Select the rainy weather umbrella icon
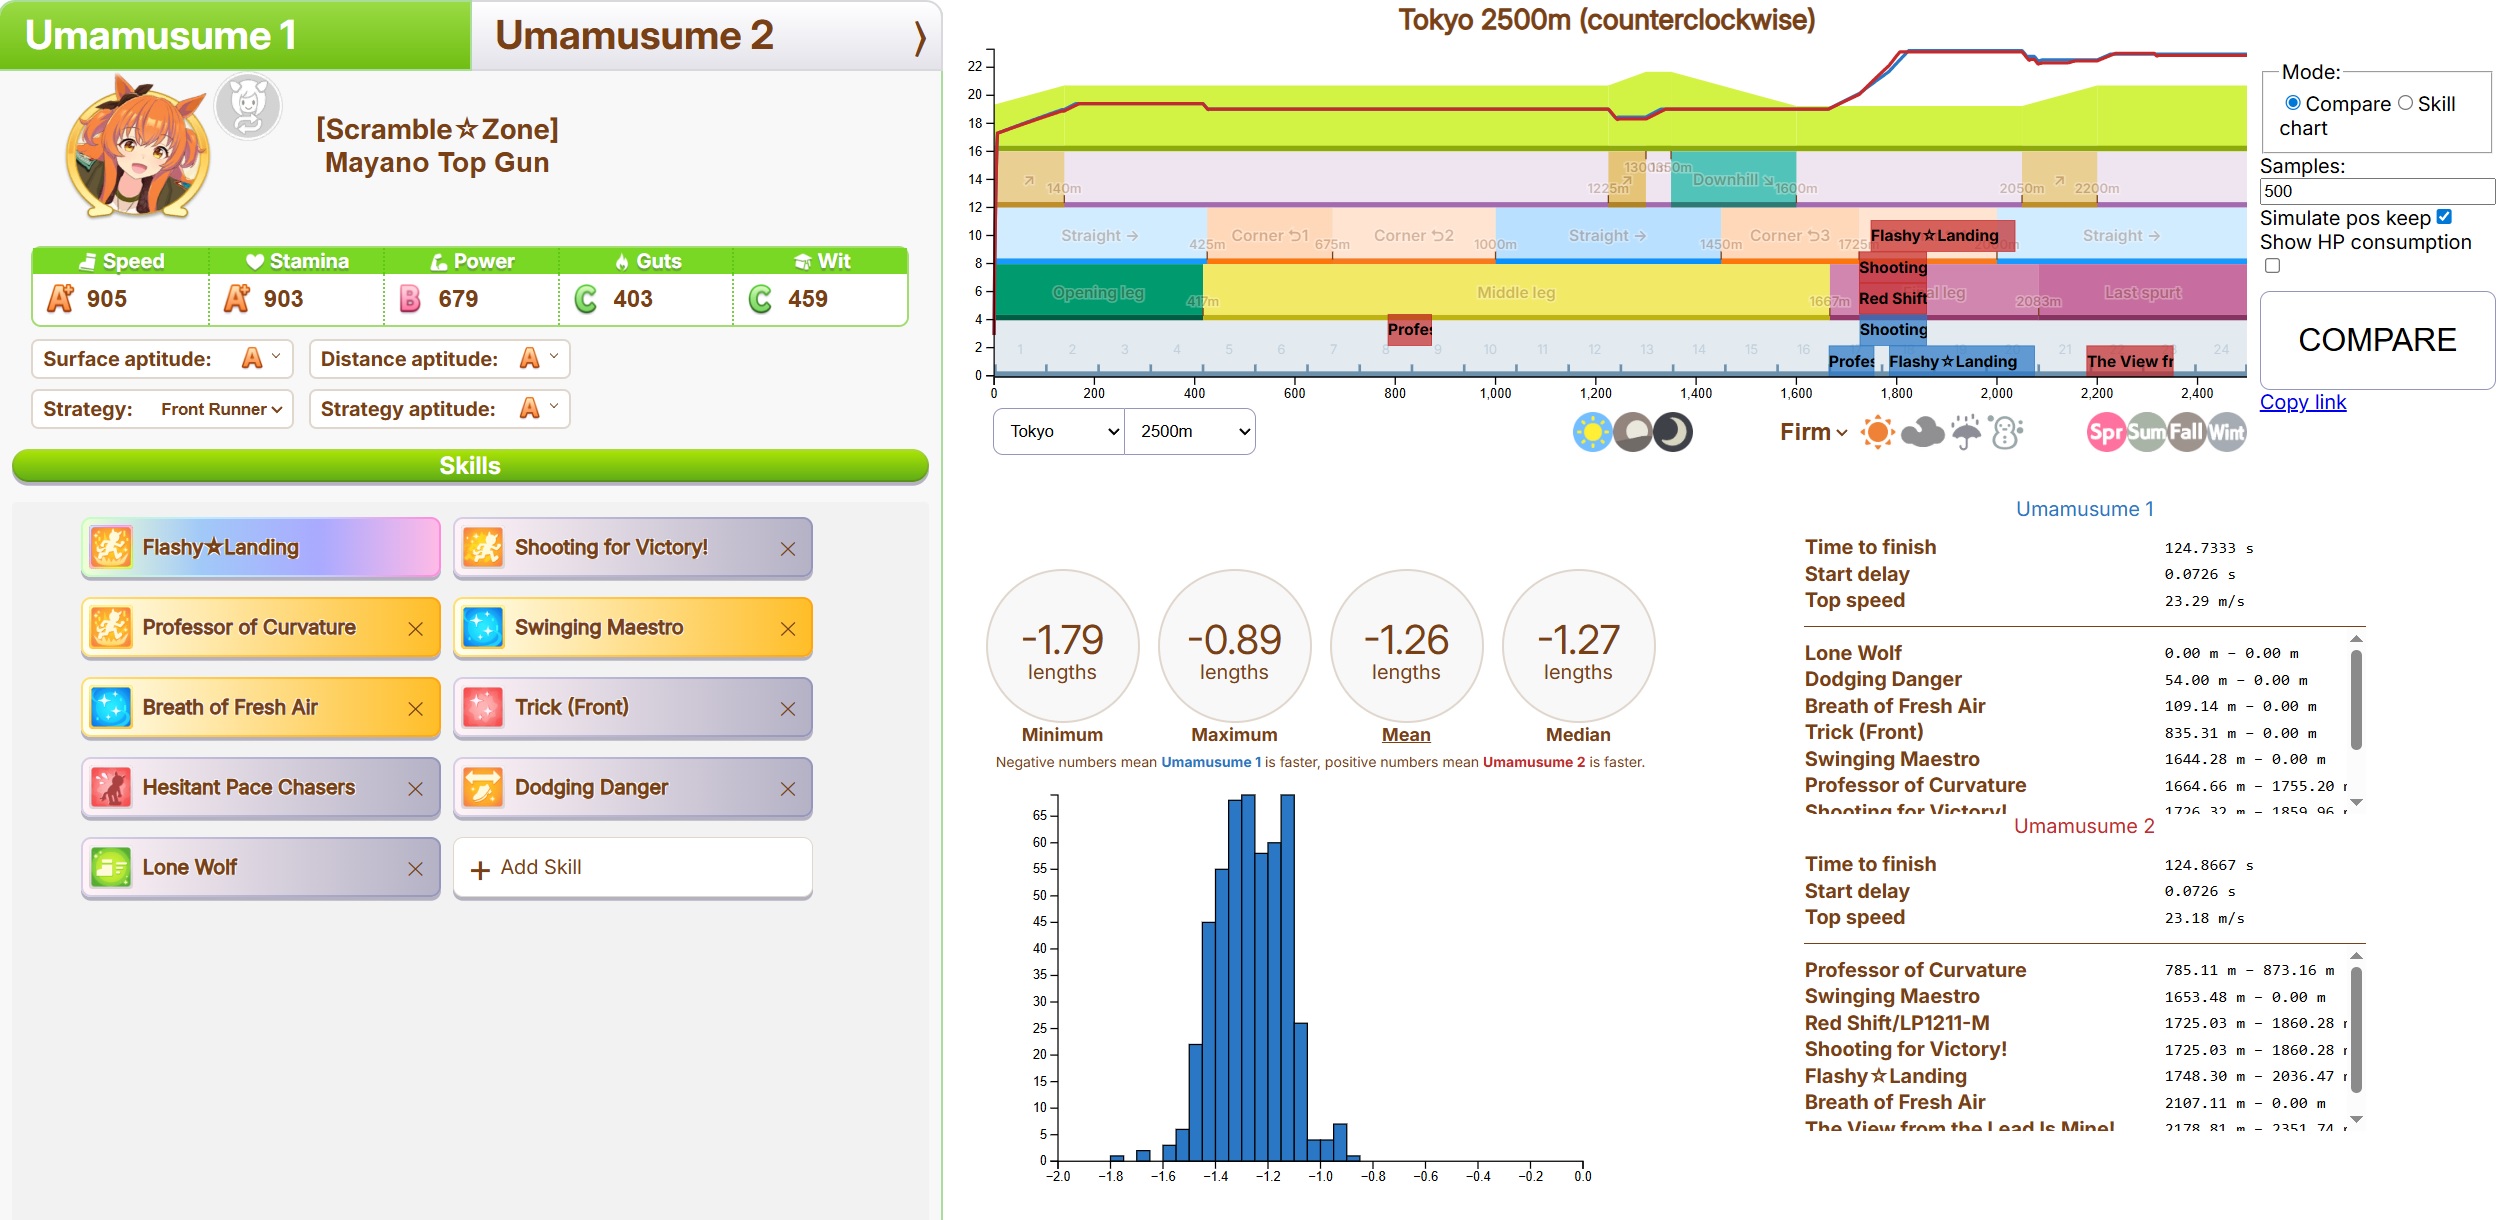Screen dimensions: 2503x1220 click(x=1966, y=432)
